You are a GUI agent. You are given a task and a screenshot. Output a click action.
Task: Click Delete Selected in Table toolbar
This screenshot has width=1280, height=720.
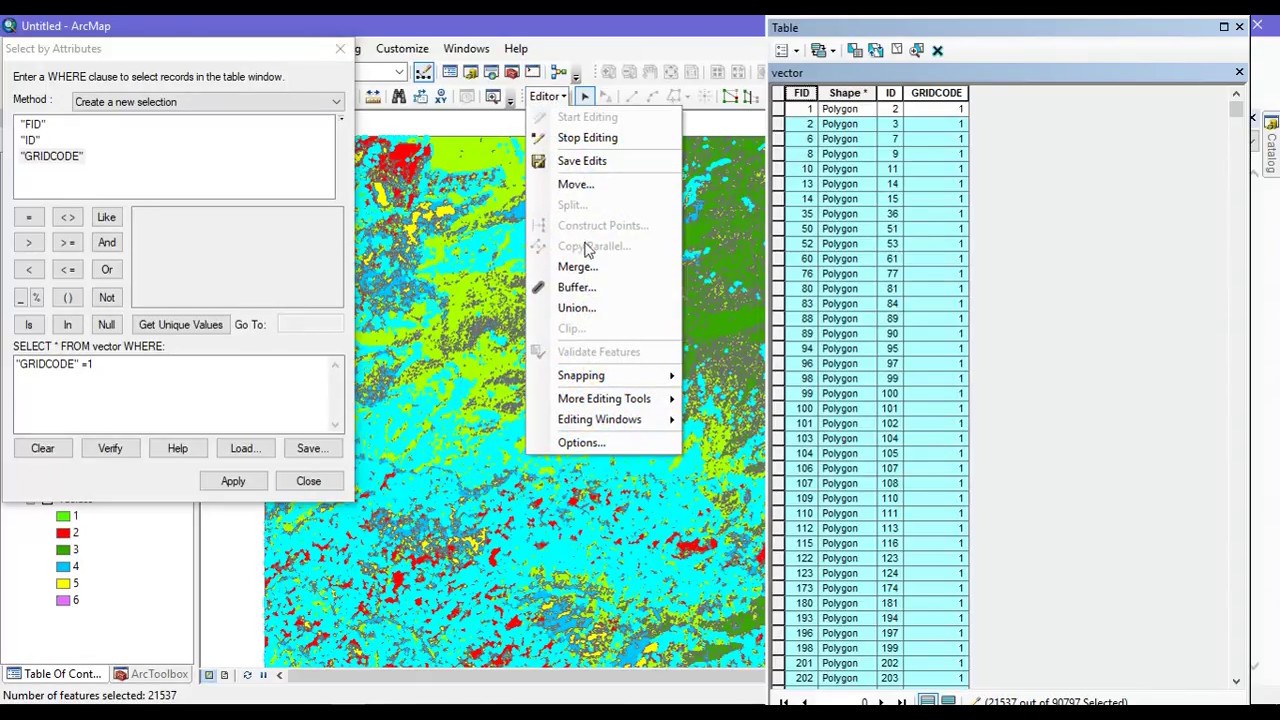click(x=937, y=50)
